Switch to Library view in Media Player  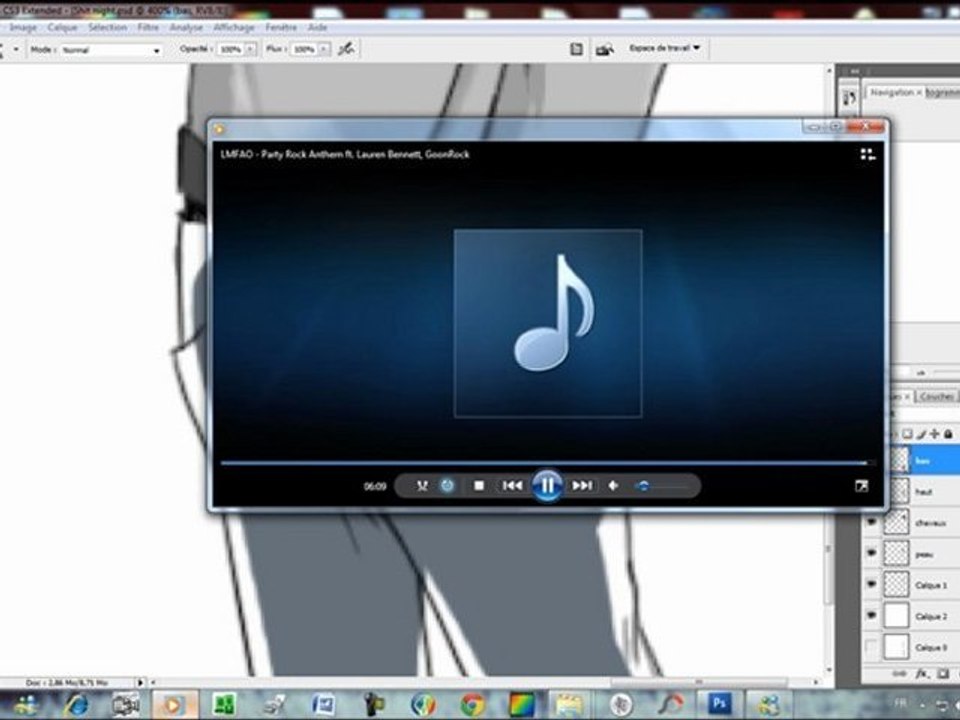coord(868,154)
